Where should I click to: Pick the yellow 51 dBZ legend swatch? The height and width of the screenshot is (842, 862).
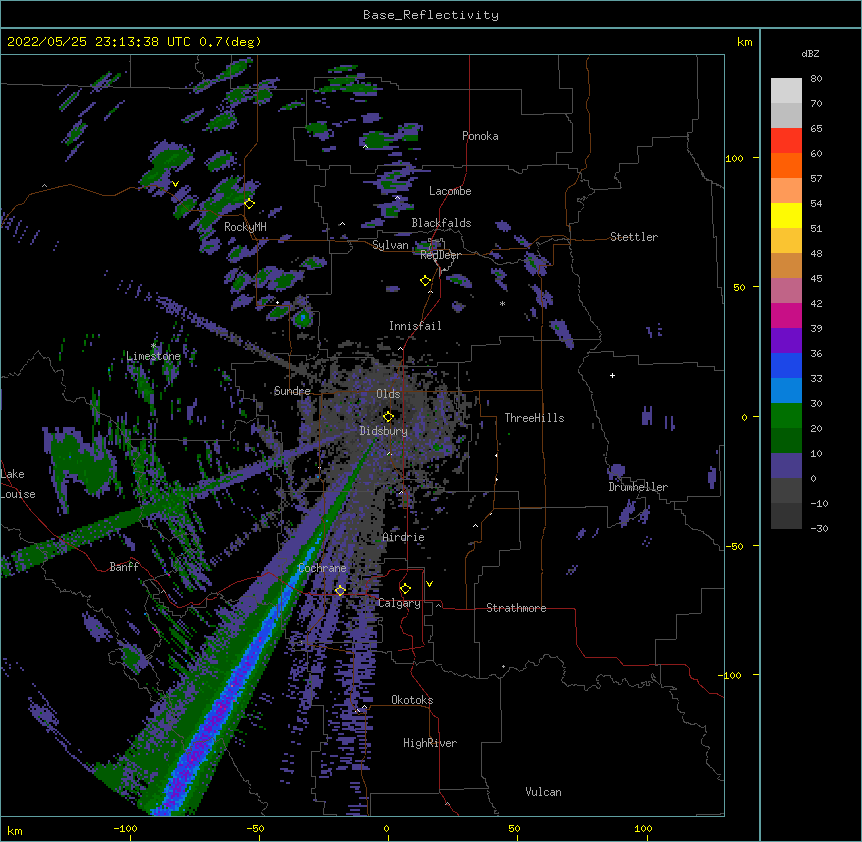tap(786, 215)
